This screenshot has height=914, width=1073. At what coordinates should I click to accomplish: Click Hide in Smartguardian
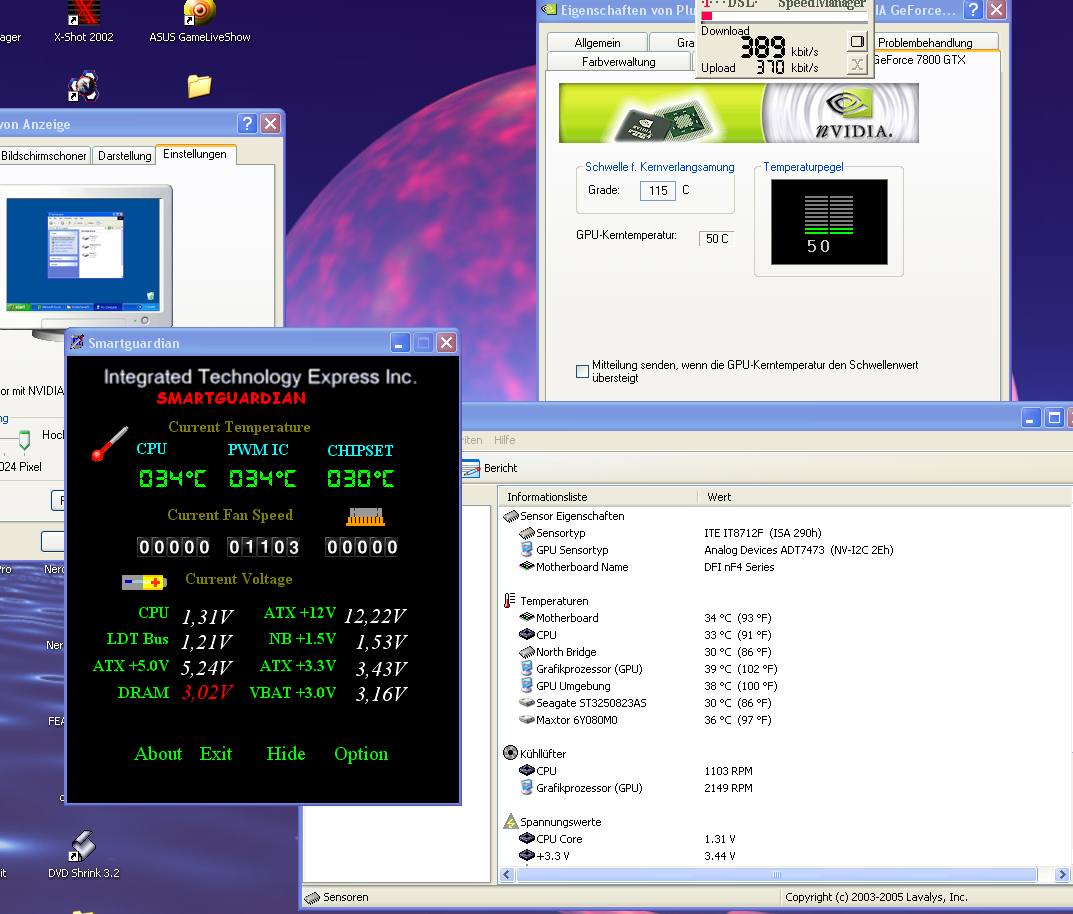286,753
